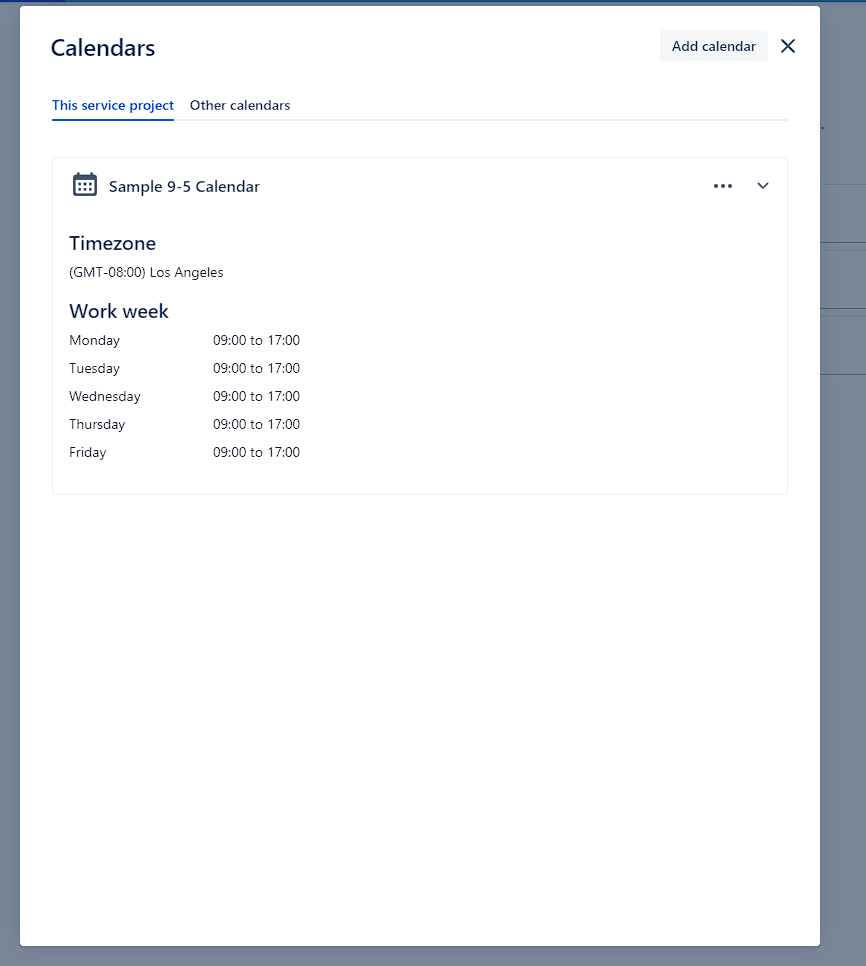Open the three-dot menu for Sample 9-5 Calendar
This screenshot has width=866, height=966.
coord(722,186)
